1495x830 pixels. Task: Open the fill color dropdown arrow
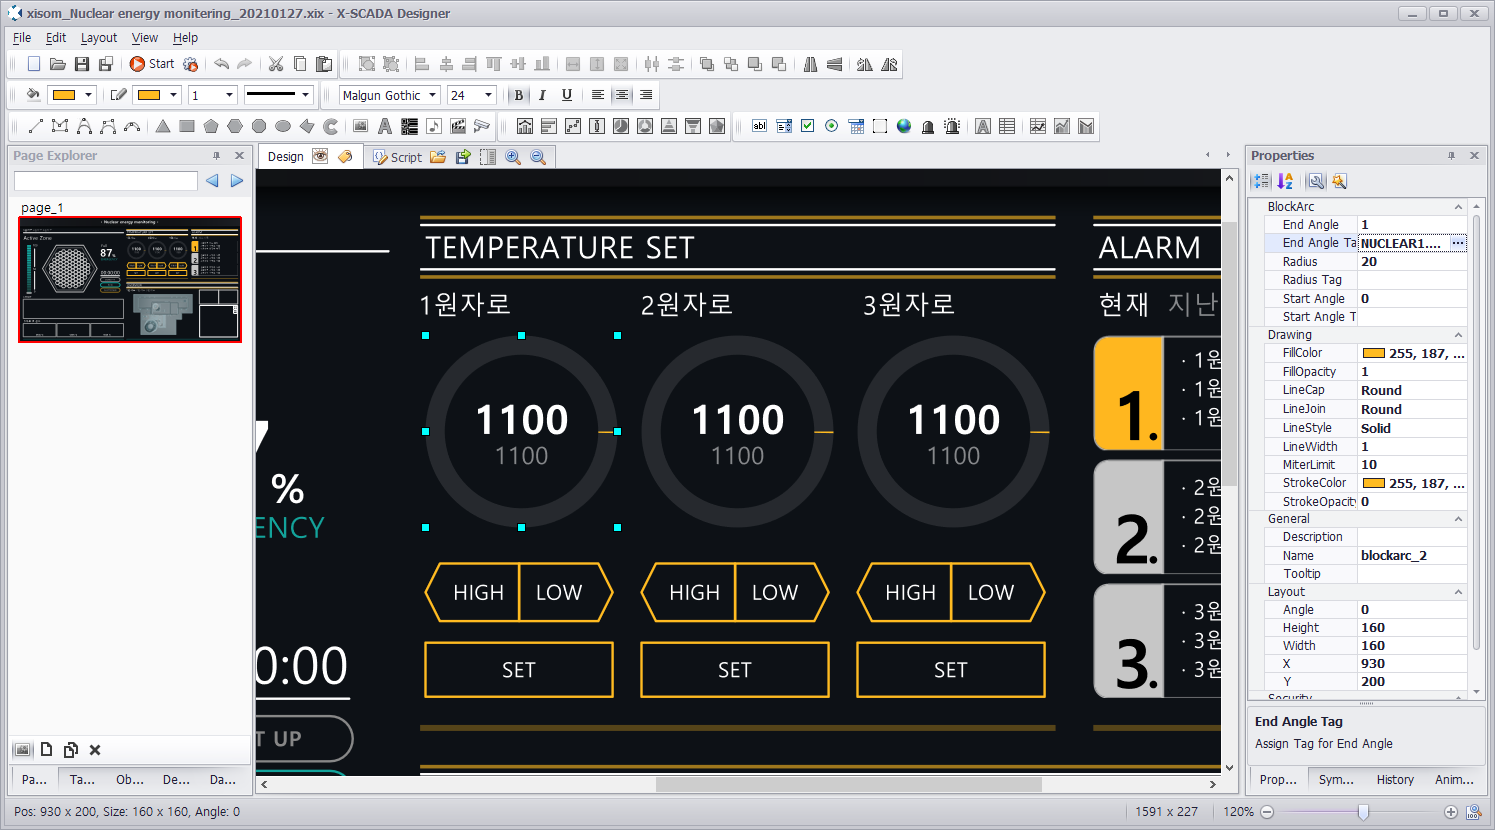click(x=88, y=95)
